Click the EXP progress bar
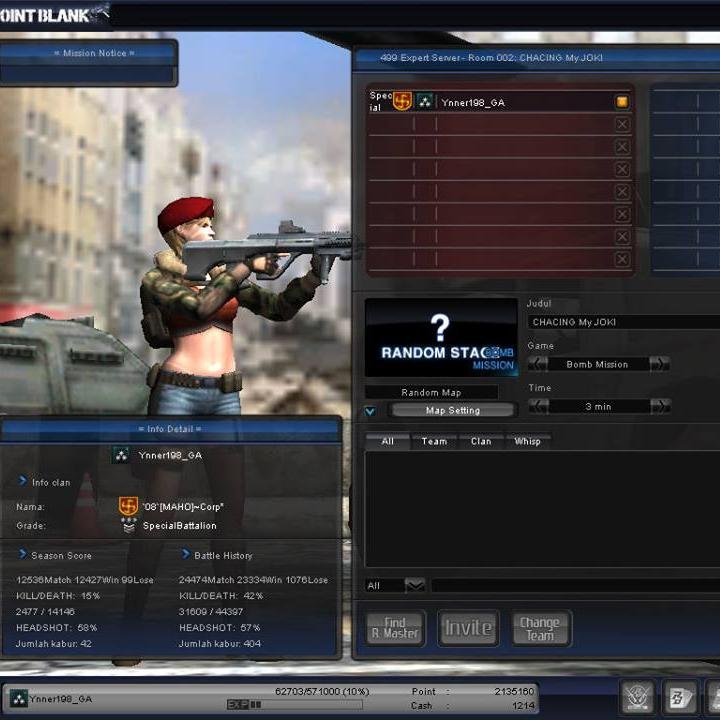The width and height of the screenshot is (720, 720). [295, 704]
